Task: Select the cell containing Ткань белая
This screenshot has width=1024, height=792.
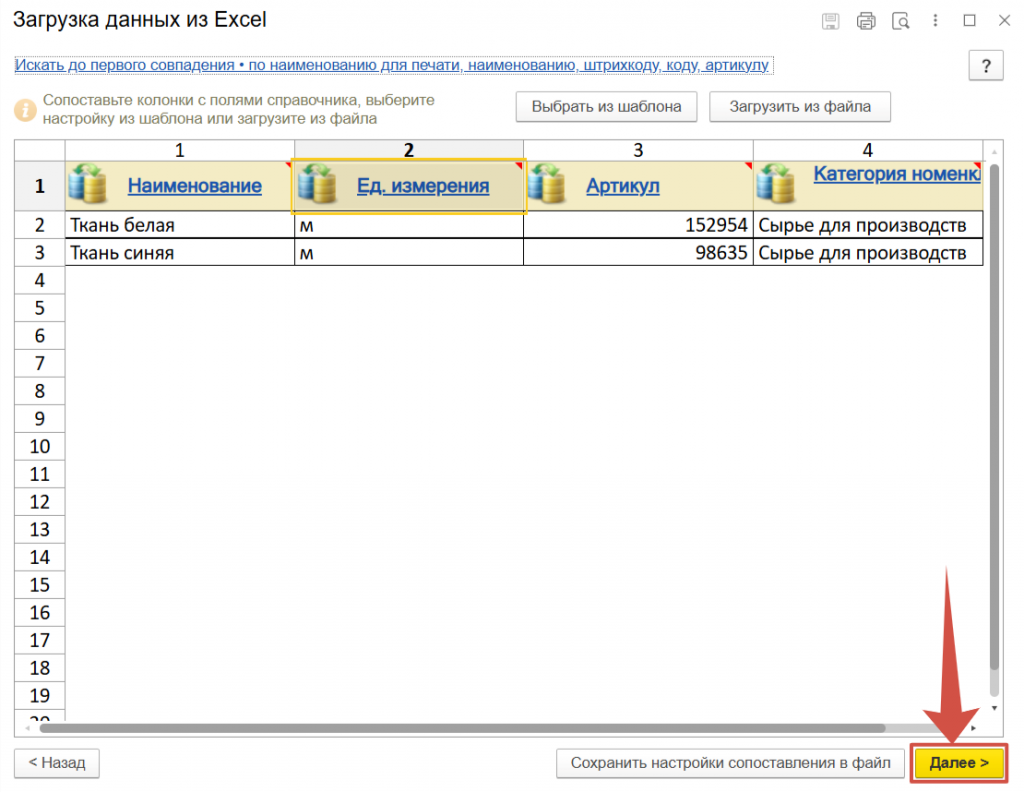Action: click(178, 225)
